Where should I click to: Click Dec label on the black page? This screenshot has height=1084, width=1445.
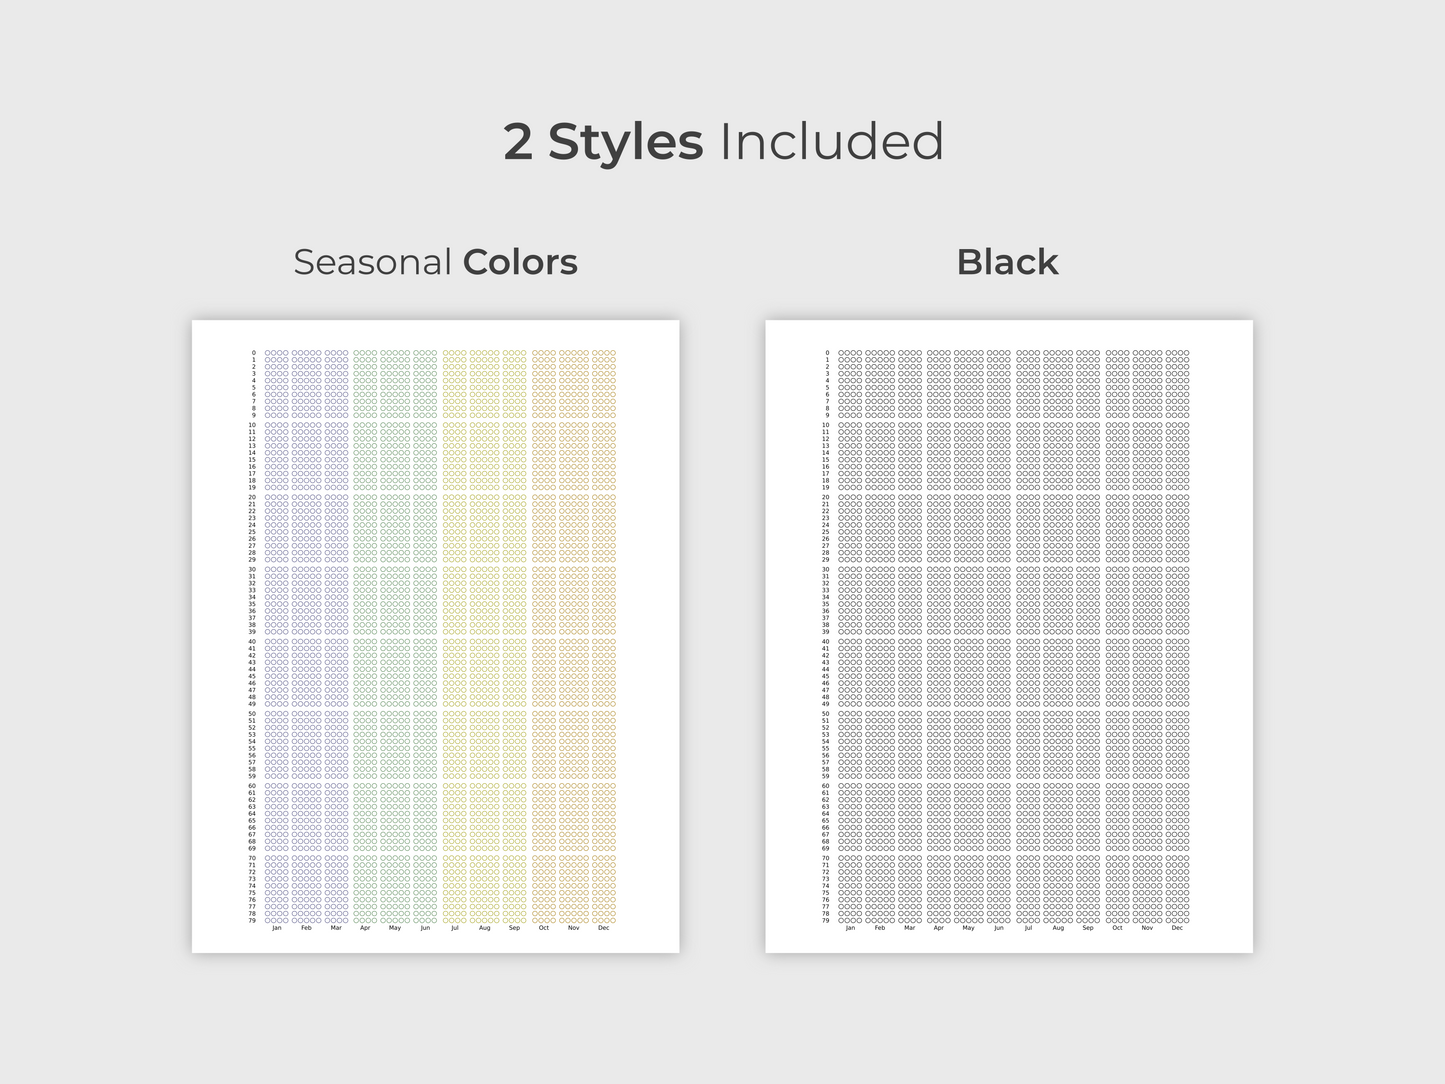point(1176,928)
